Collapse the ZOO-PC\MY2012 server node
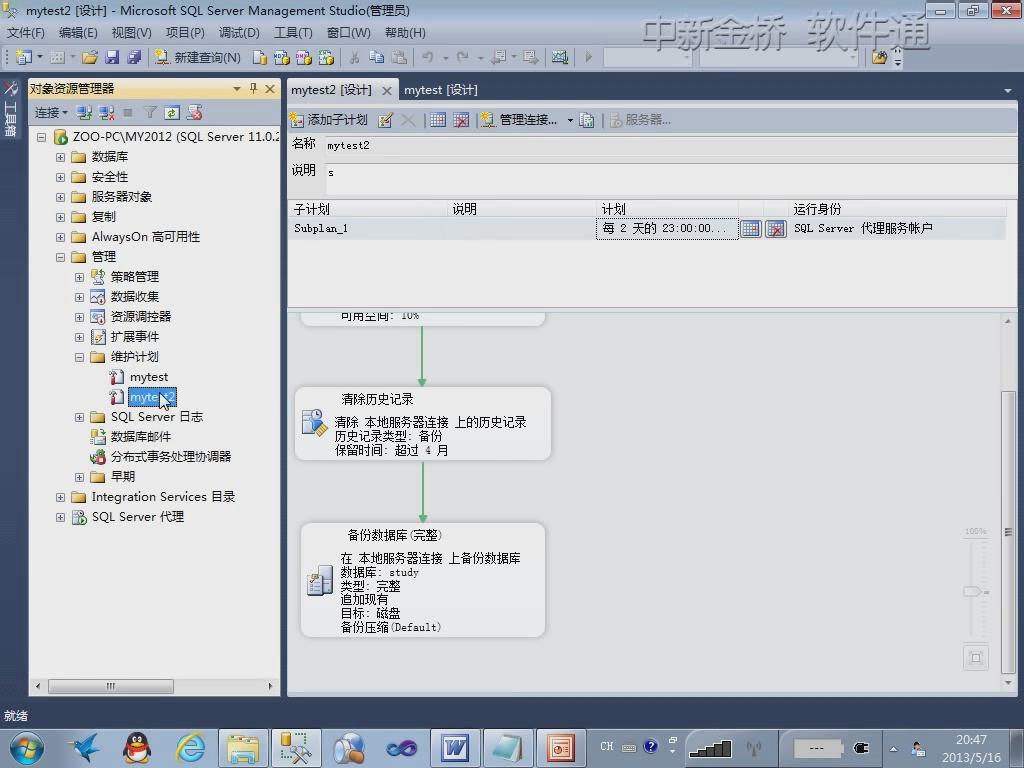 [42, 137]
